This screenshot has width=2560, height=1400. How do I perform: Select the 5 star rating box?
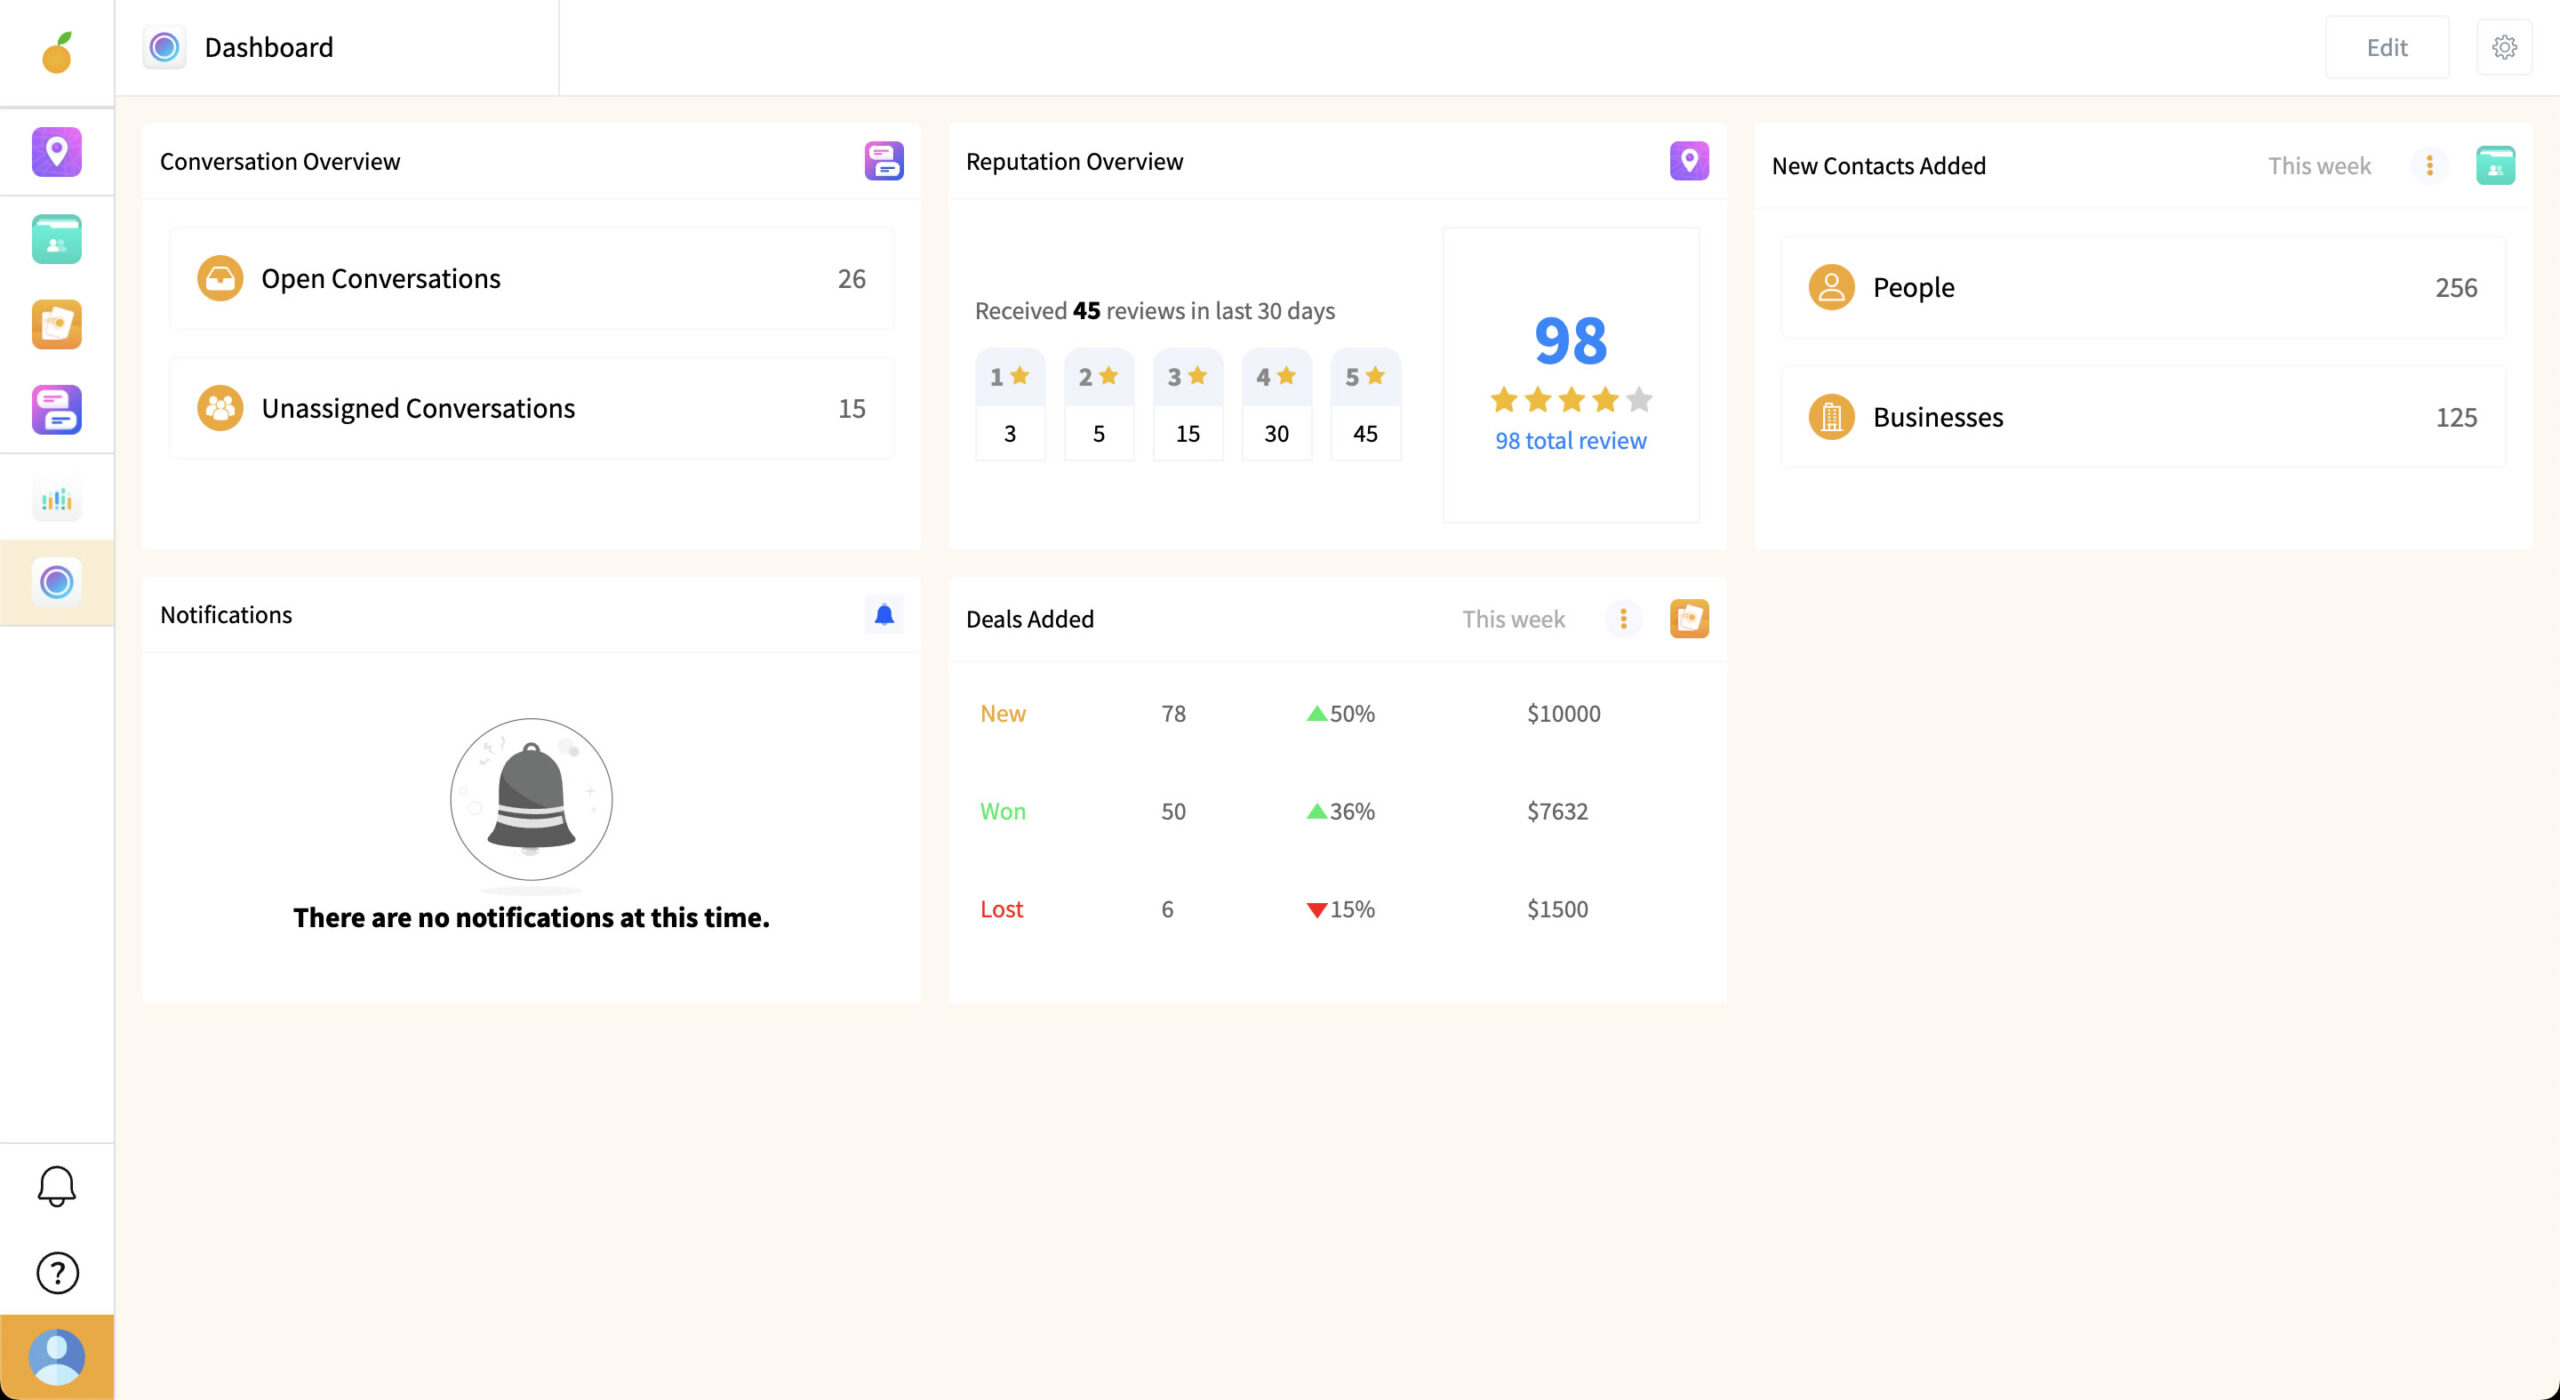click(1365, 404)
